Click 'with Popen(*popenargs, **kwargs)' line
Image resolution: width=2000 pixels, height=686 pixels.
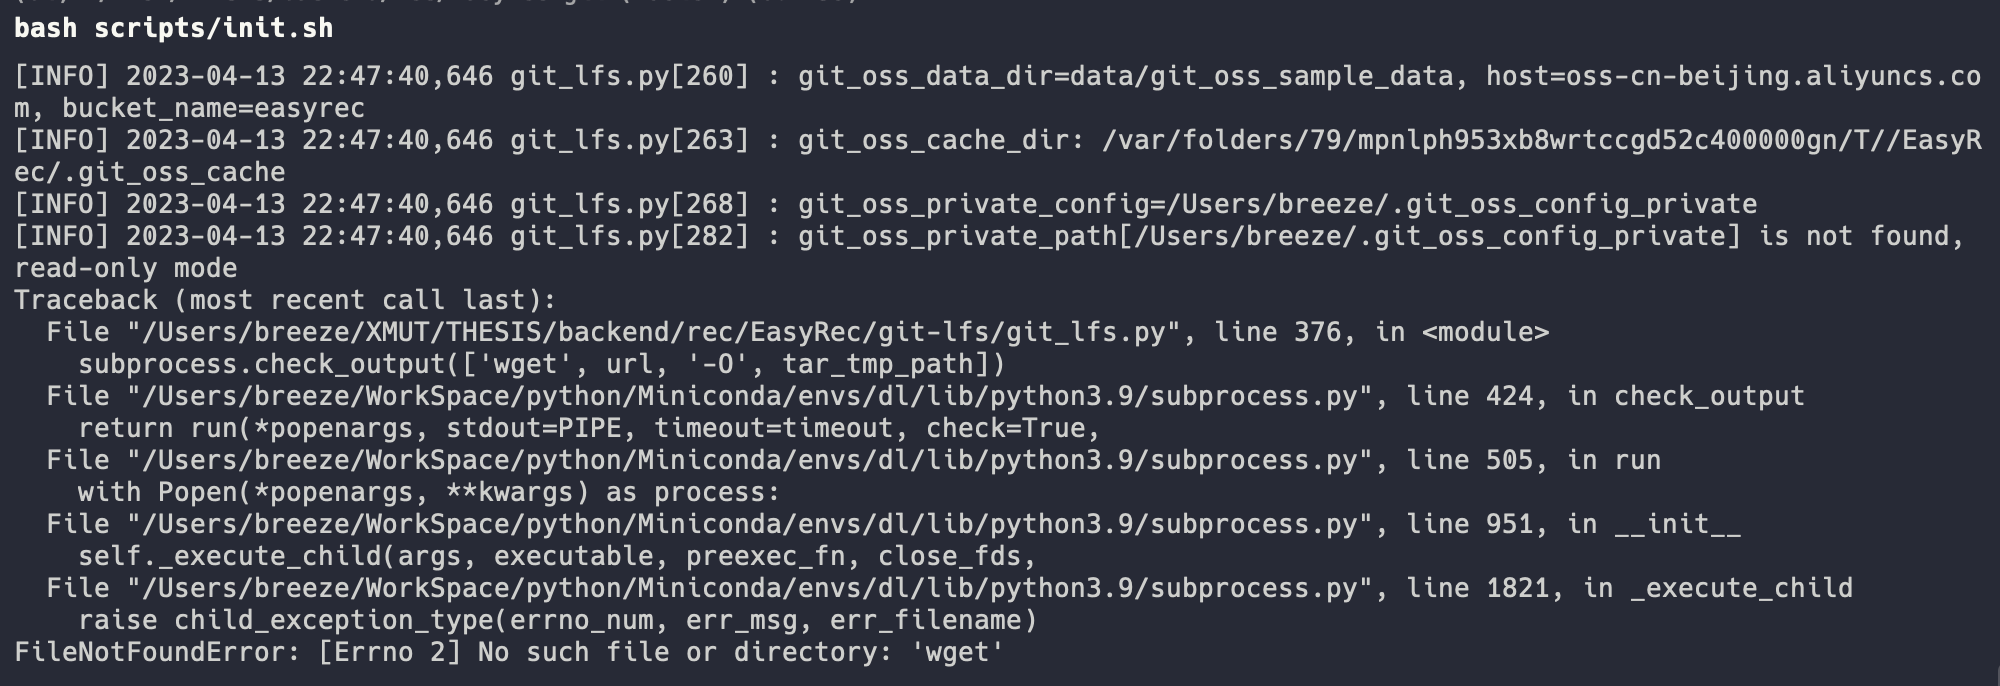click(429, 492)
